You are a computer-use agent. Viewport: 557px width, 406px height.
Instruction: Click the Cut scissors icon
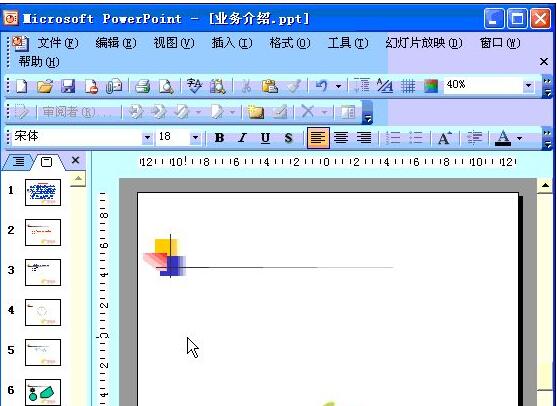coord(246,86)
